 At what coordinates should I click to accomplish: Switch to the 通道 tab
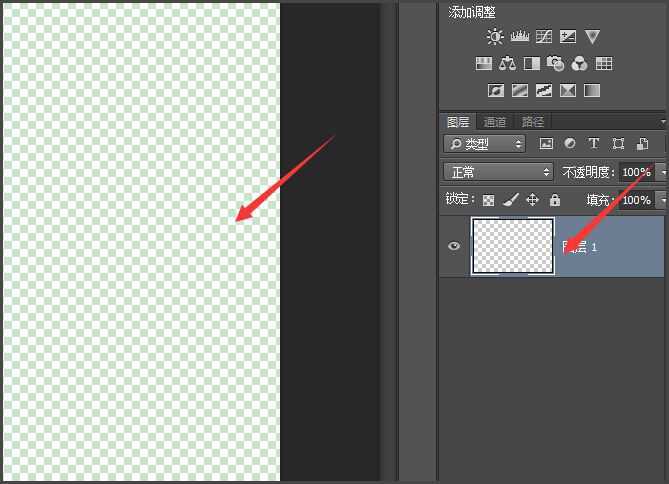(495, 122)
